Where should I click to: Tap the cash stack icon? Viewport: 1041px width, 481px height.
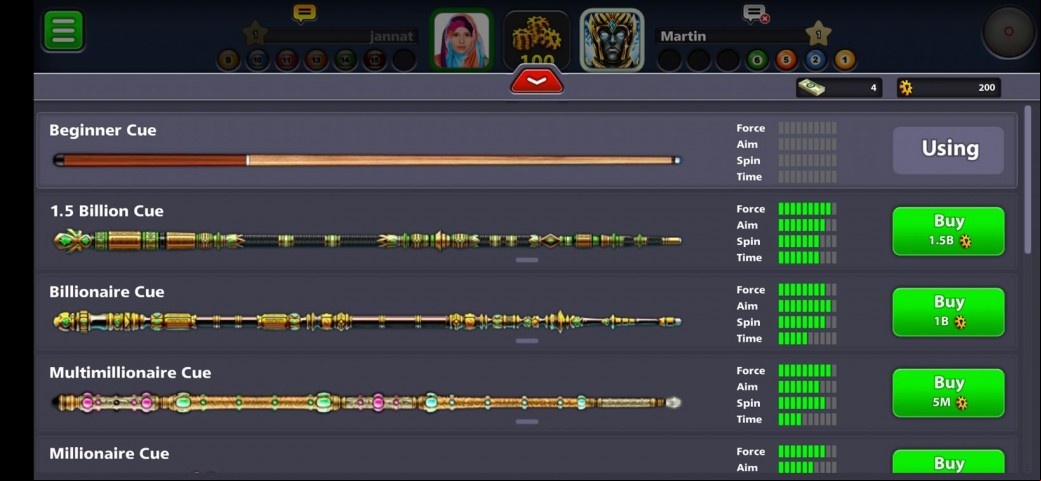[x=811, y=88]
